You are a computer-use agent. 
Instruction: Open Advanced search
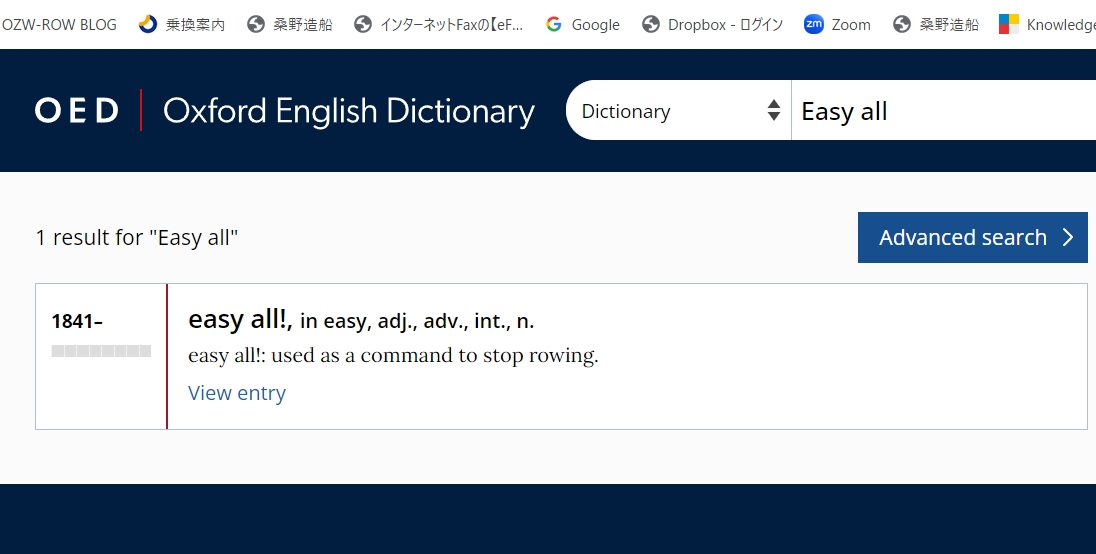pos(972,238)
